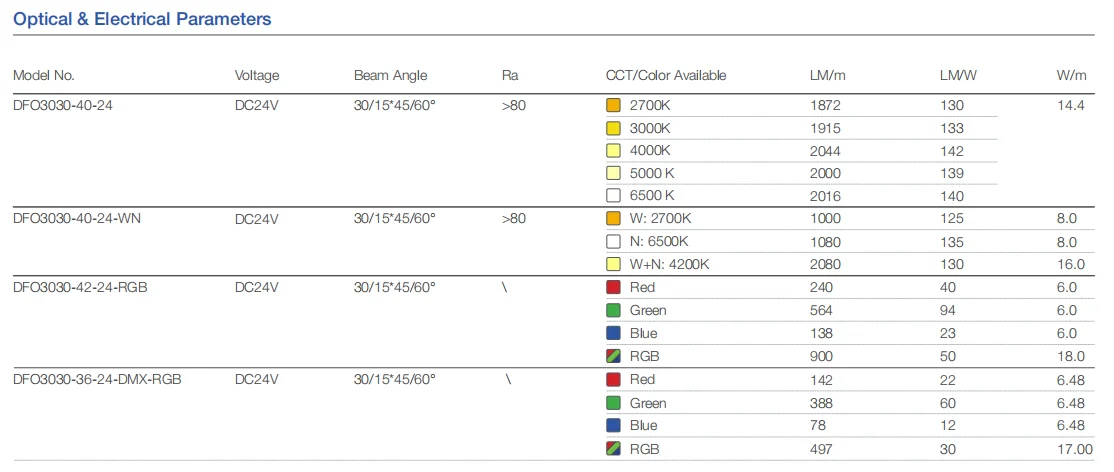Click the 14.4 W/m value
This screenshot has width=1114, height=472.
(1070, 105)
